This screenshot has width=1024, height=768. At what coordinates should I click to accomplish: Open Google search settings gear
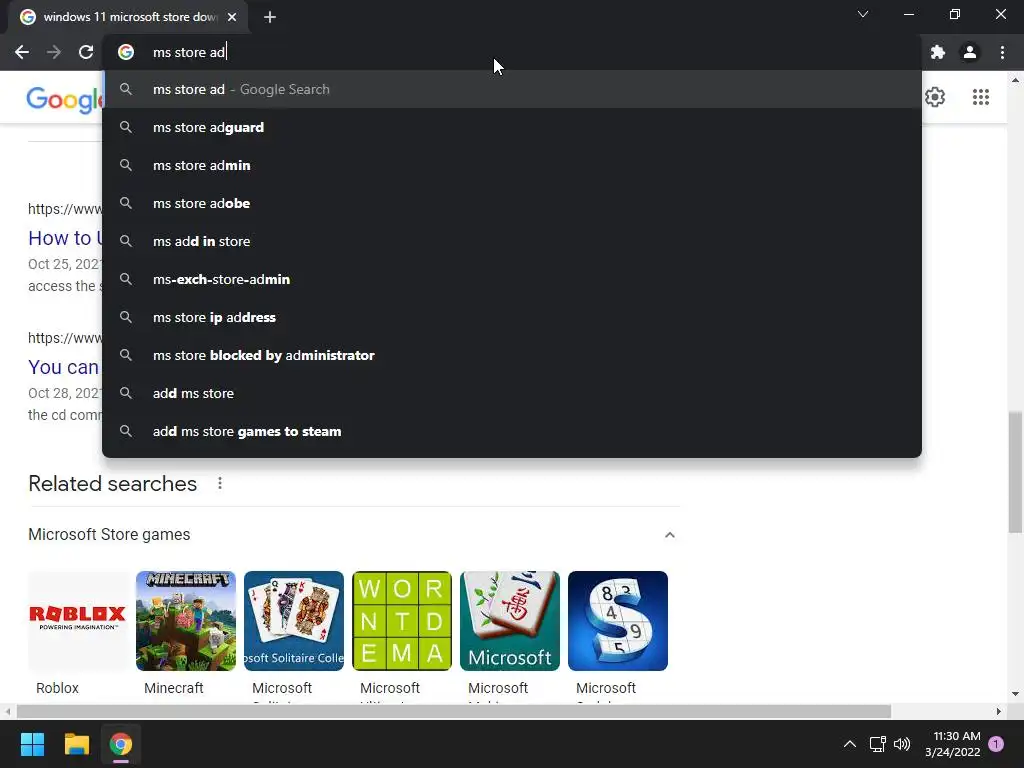click(935, 97)
